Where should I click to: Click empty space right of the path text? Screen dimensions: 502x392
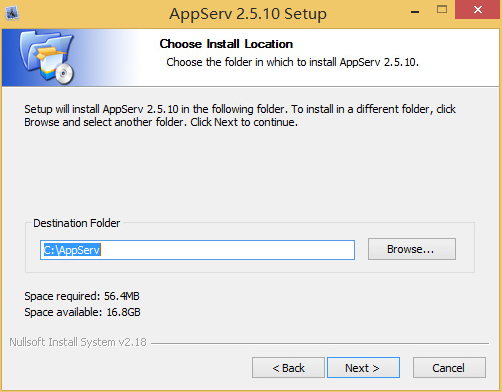click(x=227, y=250)
